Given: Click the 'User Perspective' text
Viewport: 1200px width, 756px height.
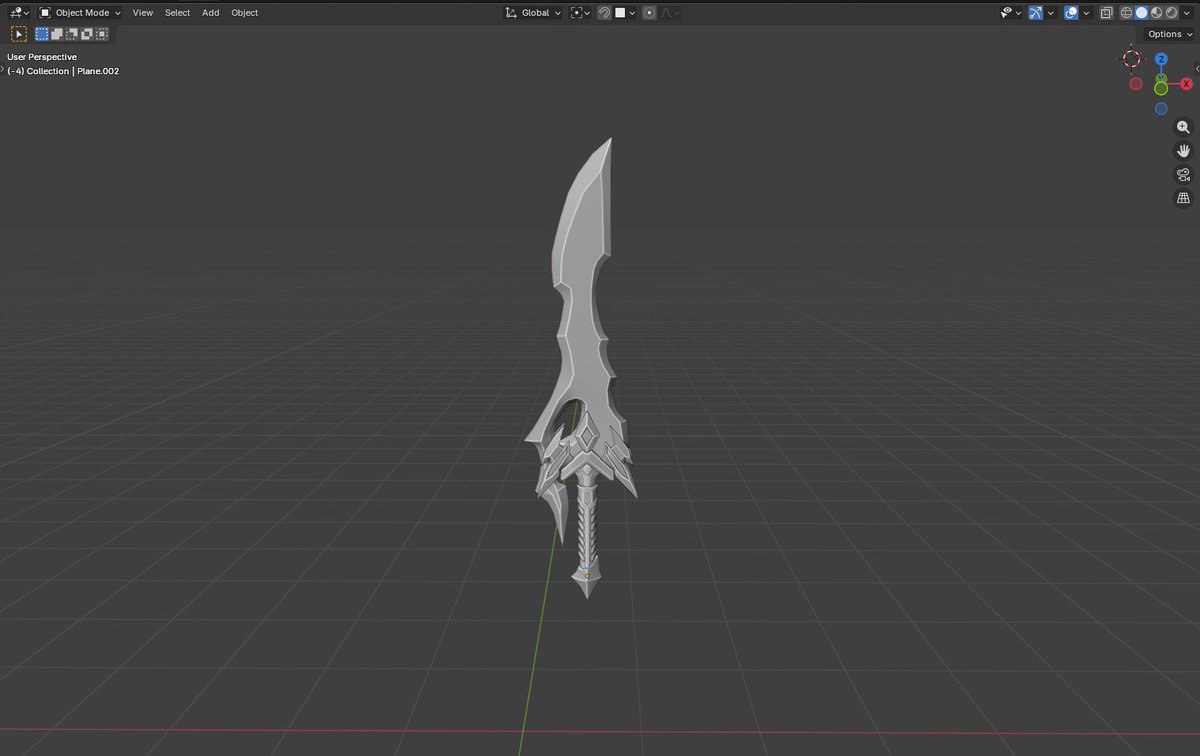Looking at the screenshot, I should (42, 57).
